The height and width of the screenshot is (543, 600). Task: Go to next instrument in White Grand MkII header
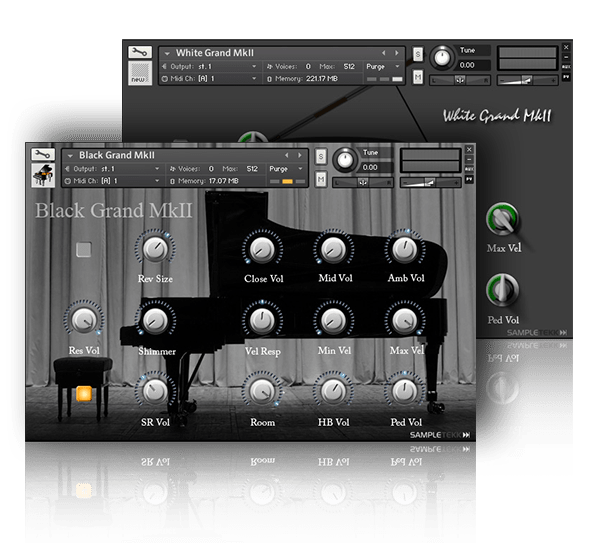coord(397,53)
